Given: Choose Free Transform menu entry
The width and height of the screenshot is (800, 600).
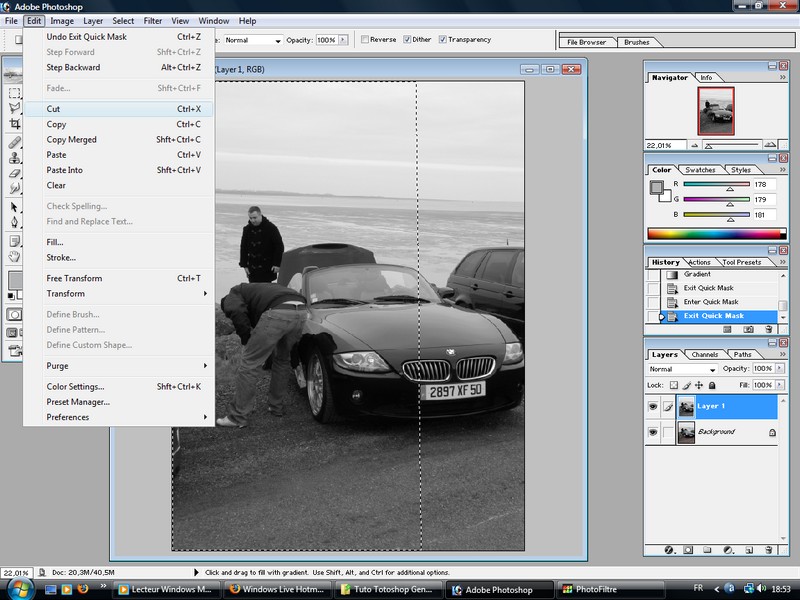Looking at the screenshot, I should point(118,278).
